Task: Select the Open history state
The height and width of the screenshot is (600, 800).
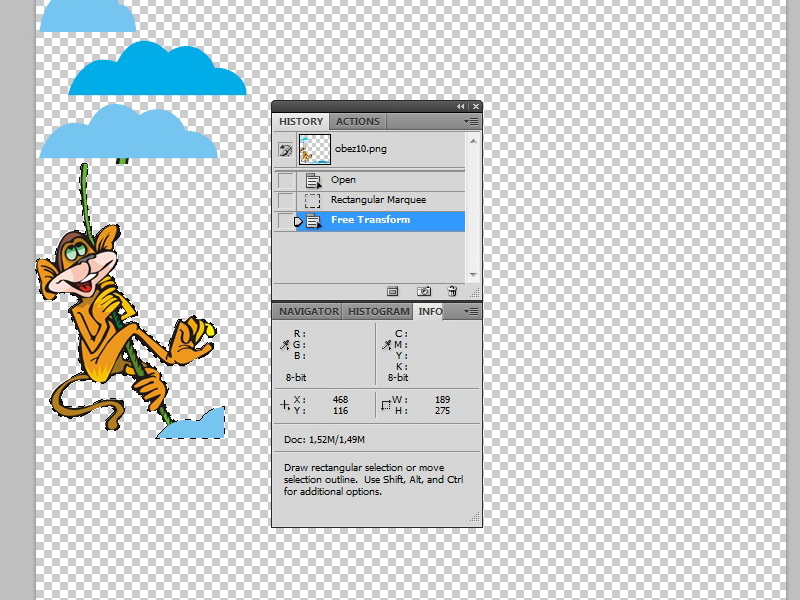Action: point(380,180)
